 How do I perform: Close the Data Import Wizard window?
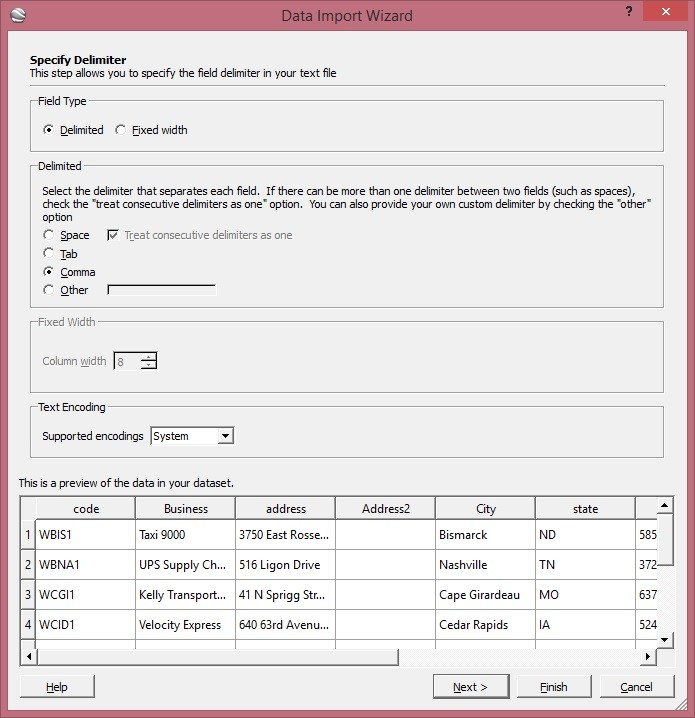click(665, 11)
